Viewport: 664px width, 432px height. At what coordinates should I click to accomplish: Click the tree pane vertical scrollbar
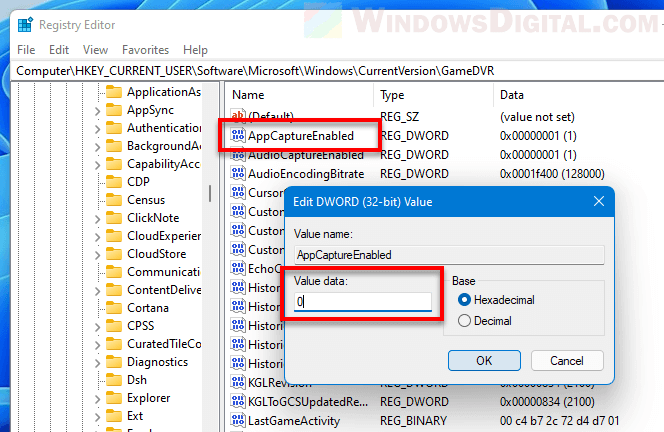coord(210,194)
